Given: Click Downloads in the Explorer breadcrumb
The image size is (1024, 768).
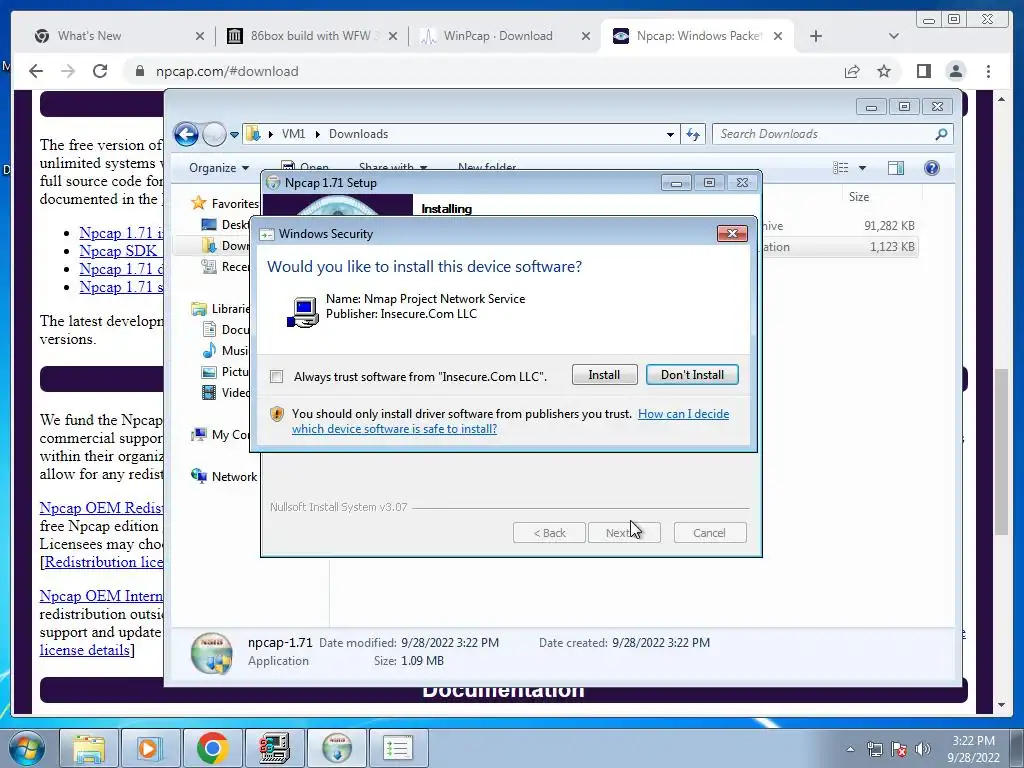Looking at the screenshot, I should pyautogui.click(x=358, y=134).
